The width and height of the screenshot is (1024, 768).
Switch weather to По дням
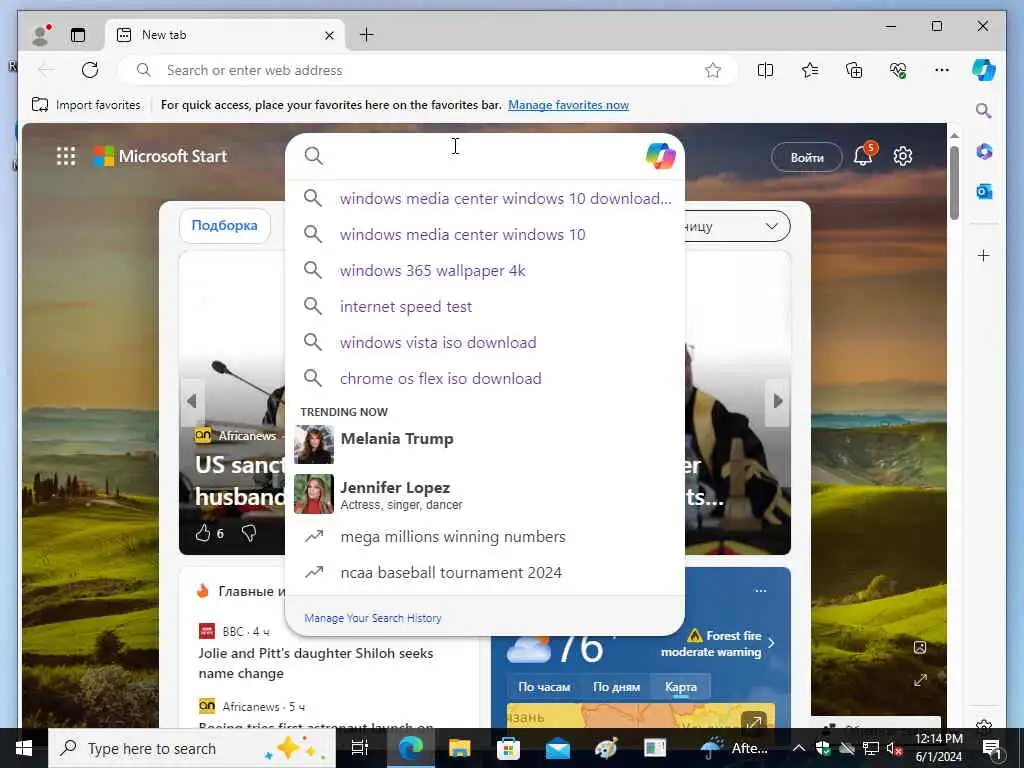pyautogui.click(x=616, y=687)
